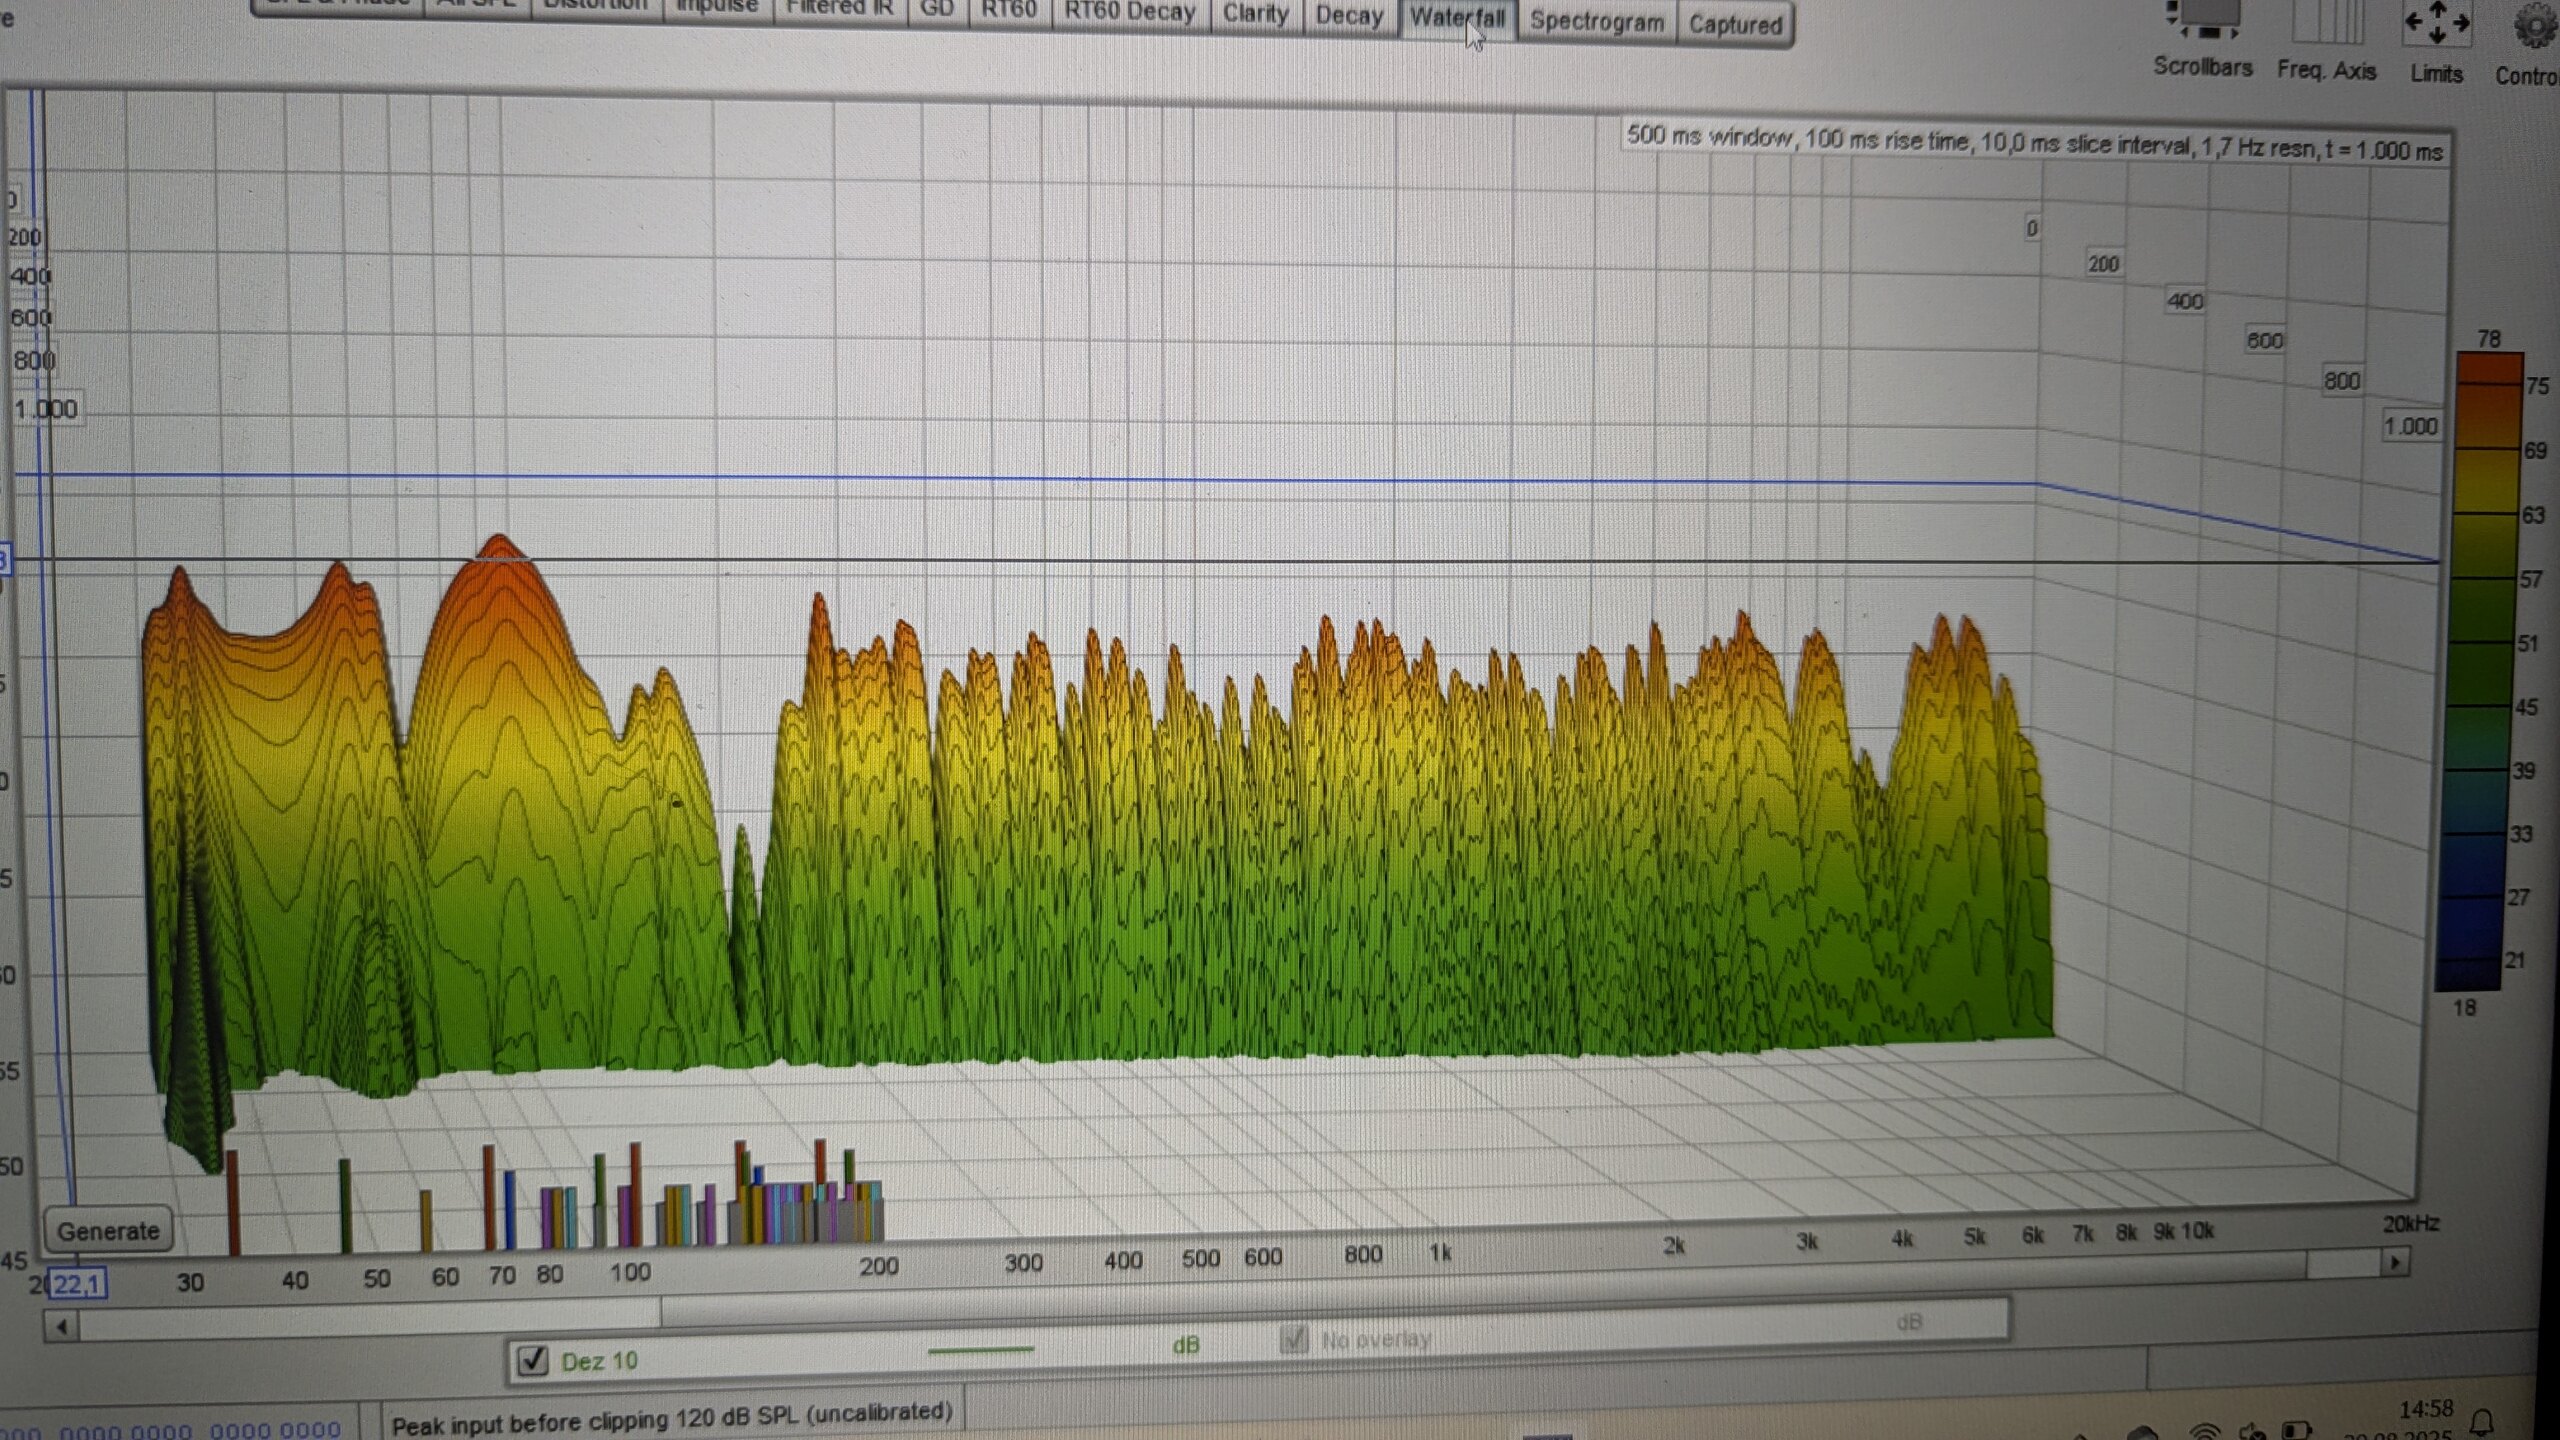Open the Captured tab
Image resolution: width=2560 pixels, height=1440 pixels.
(x=1735, y=25)
